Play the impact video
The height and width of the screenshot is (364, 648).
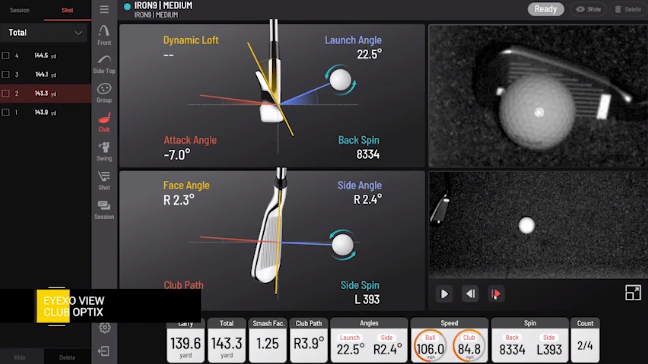[444, 294]
